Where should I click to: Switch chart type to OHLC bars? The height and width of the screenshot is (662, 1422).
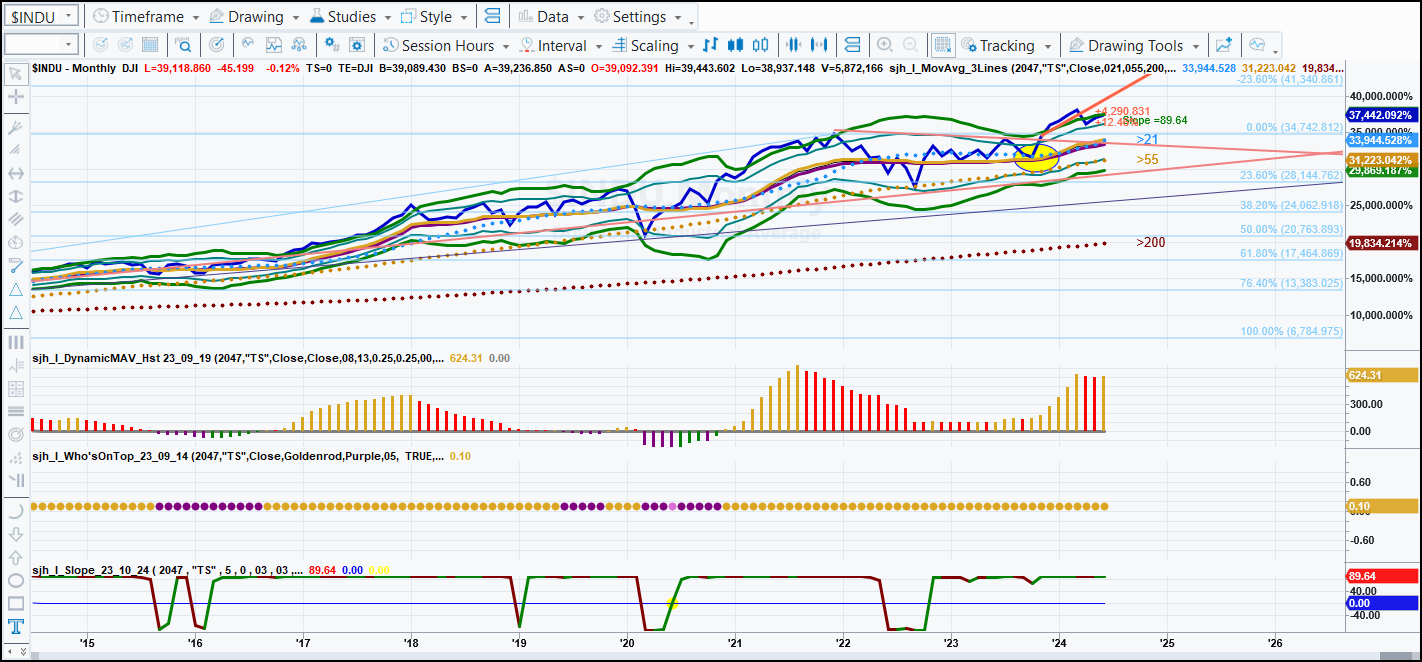pos(711,45)
